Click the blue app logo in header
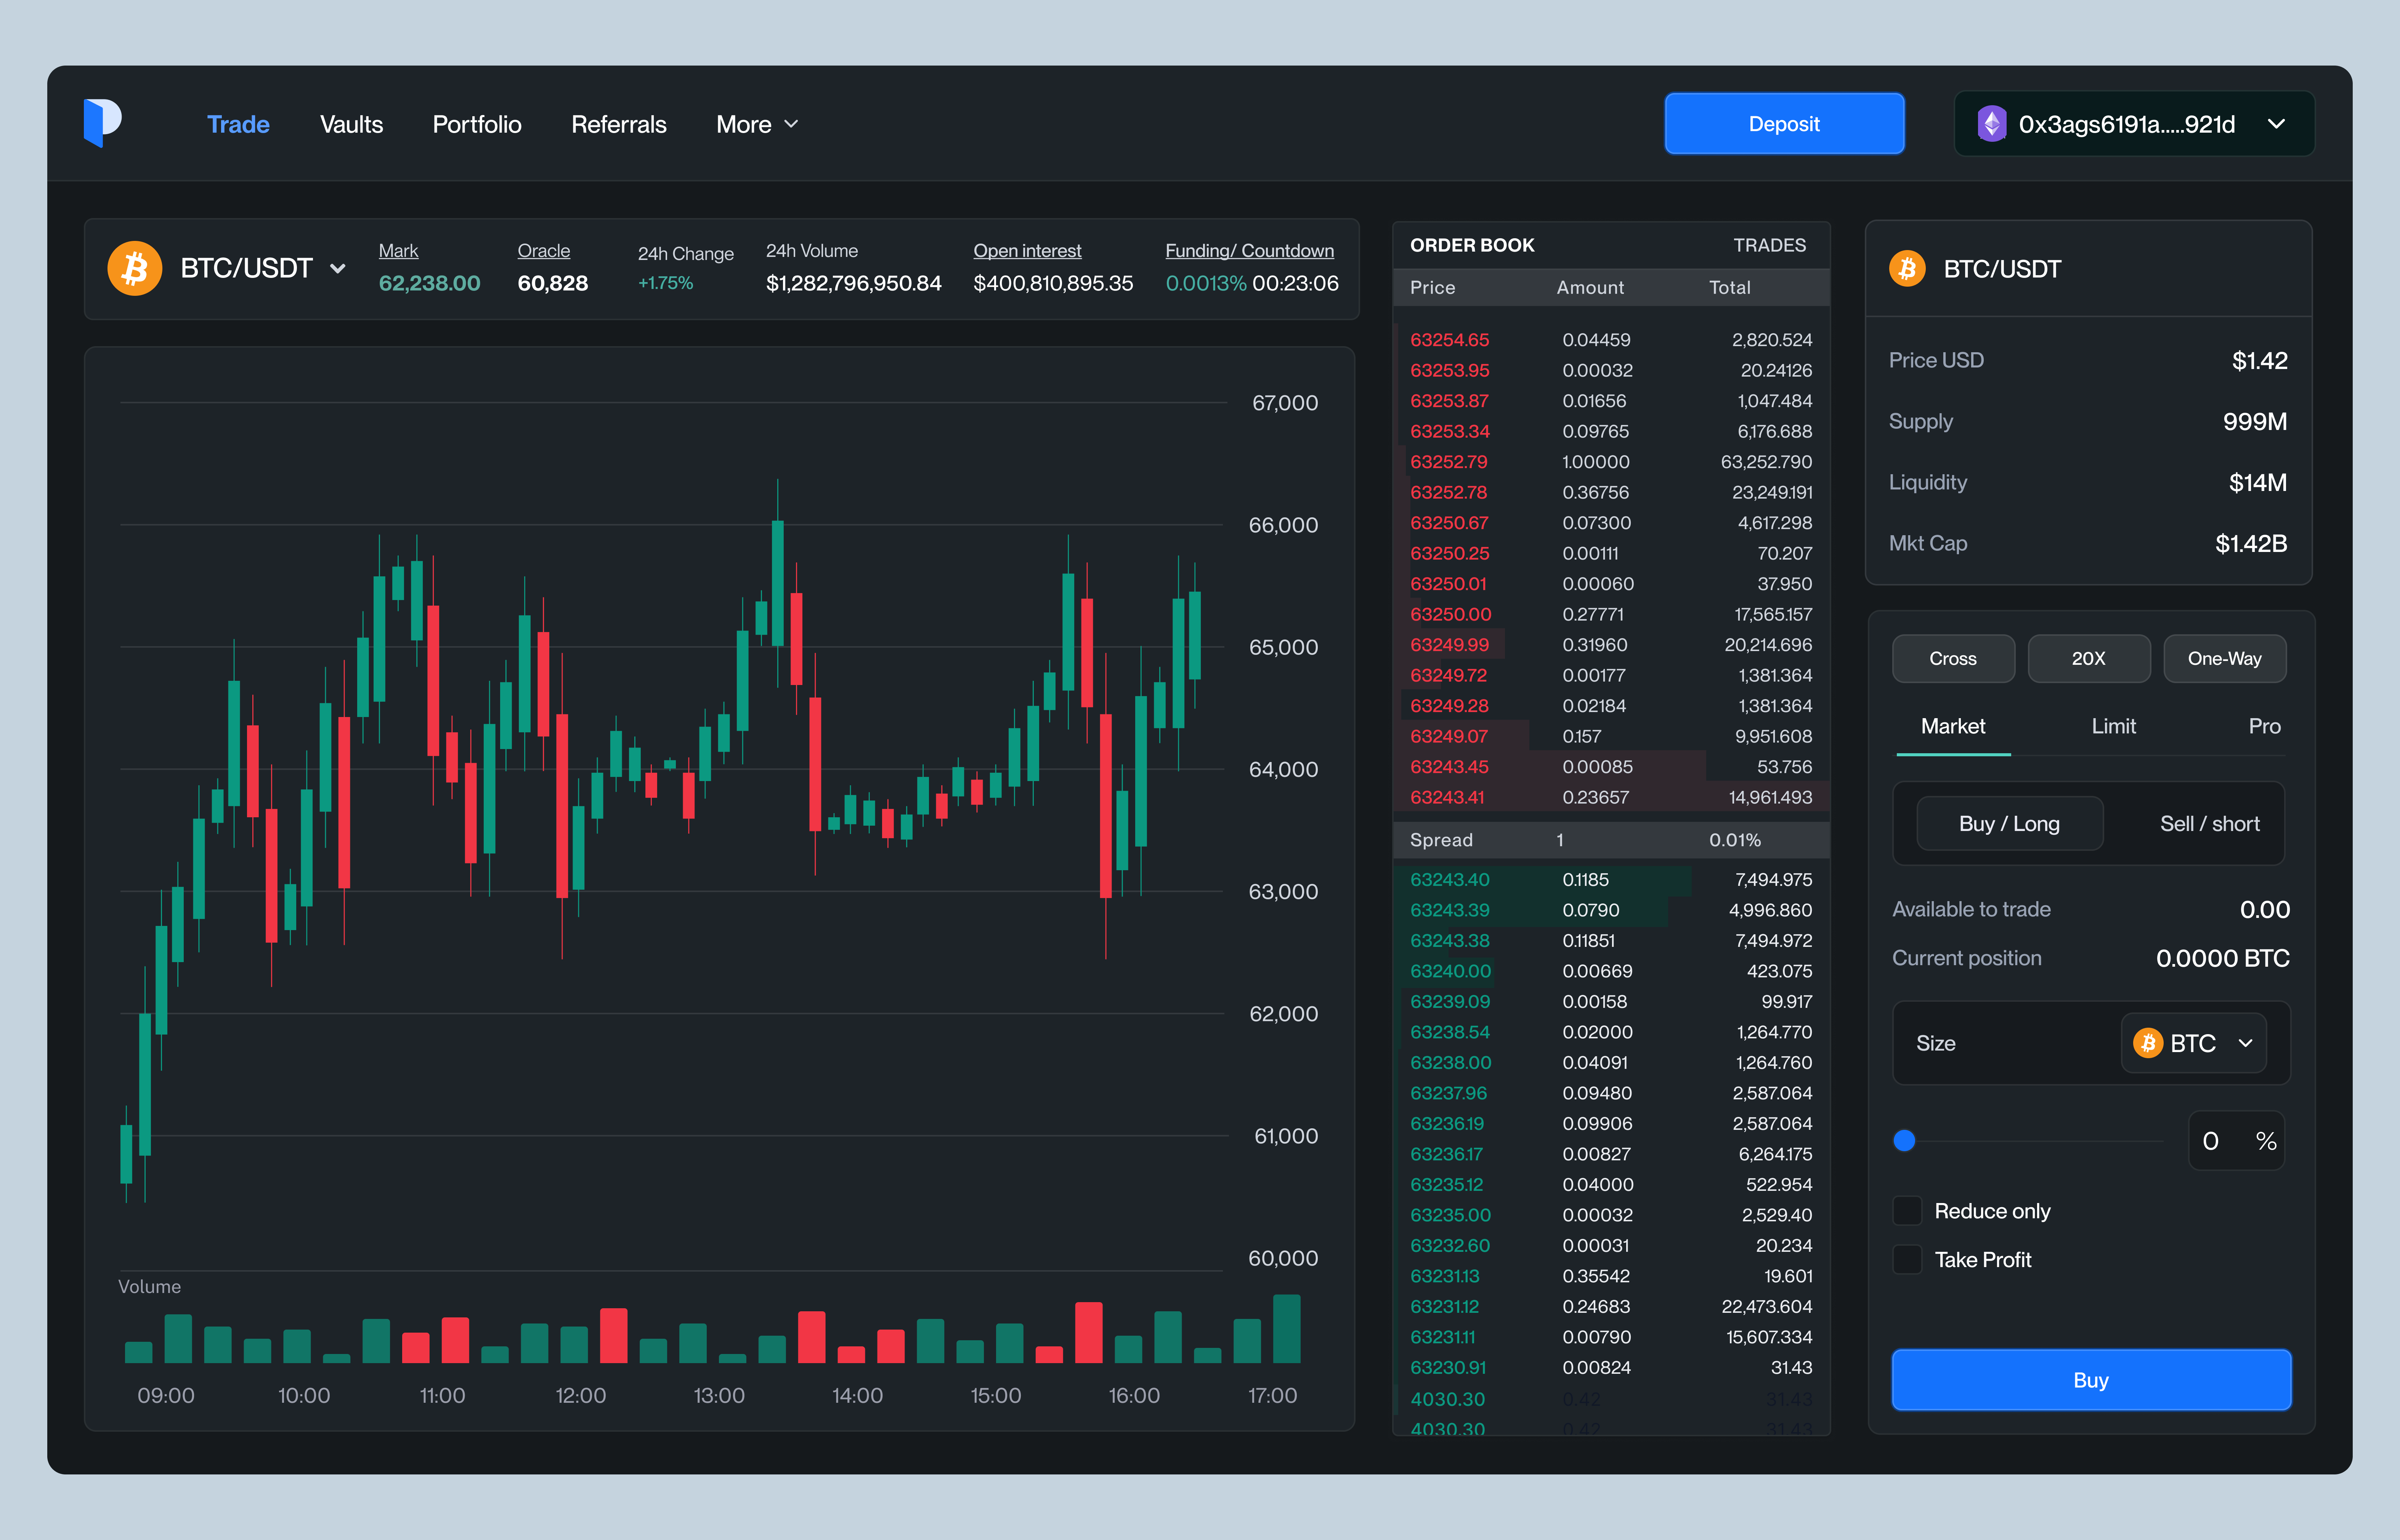 point(103,123)
